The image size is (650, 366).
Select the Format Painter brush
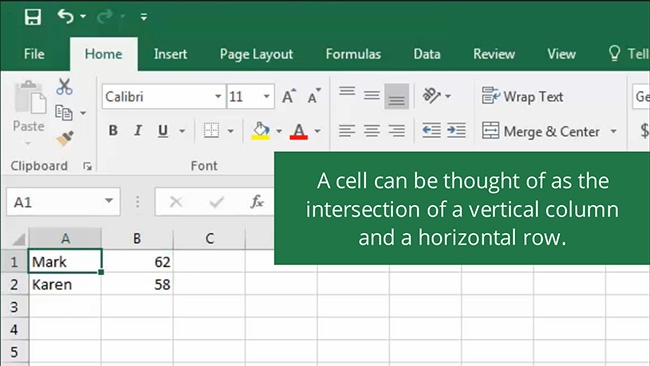pos(65,138)
